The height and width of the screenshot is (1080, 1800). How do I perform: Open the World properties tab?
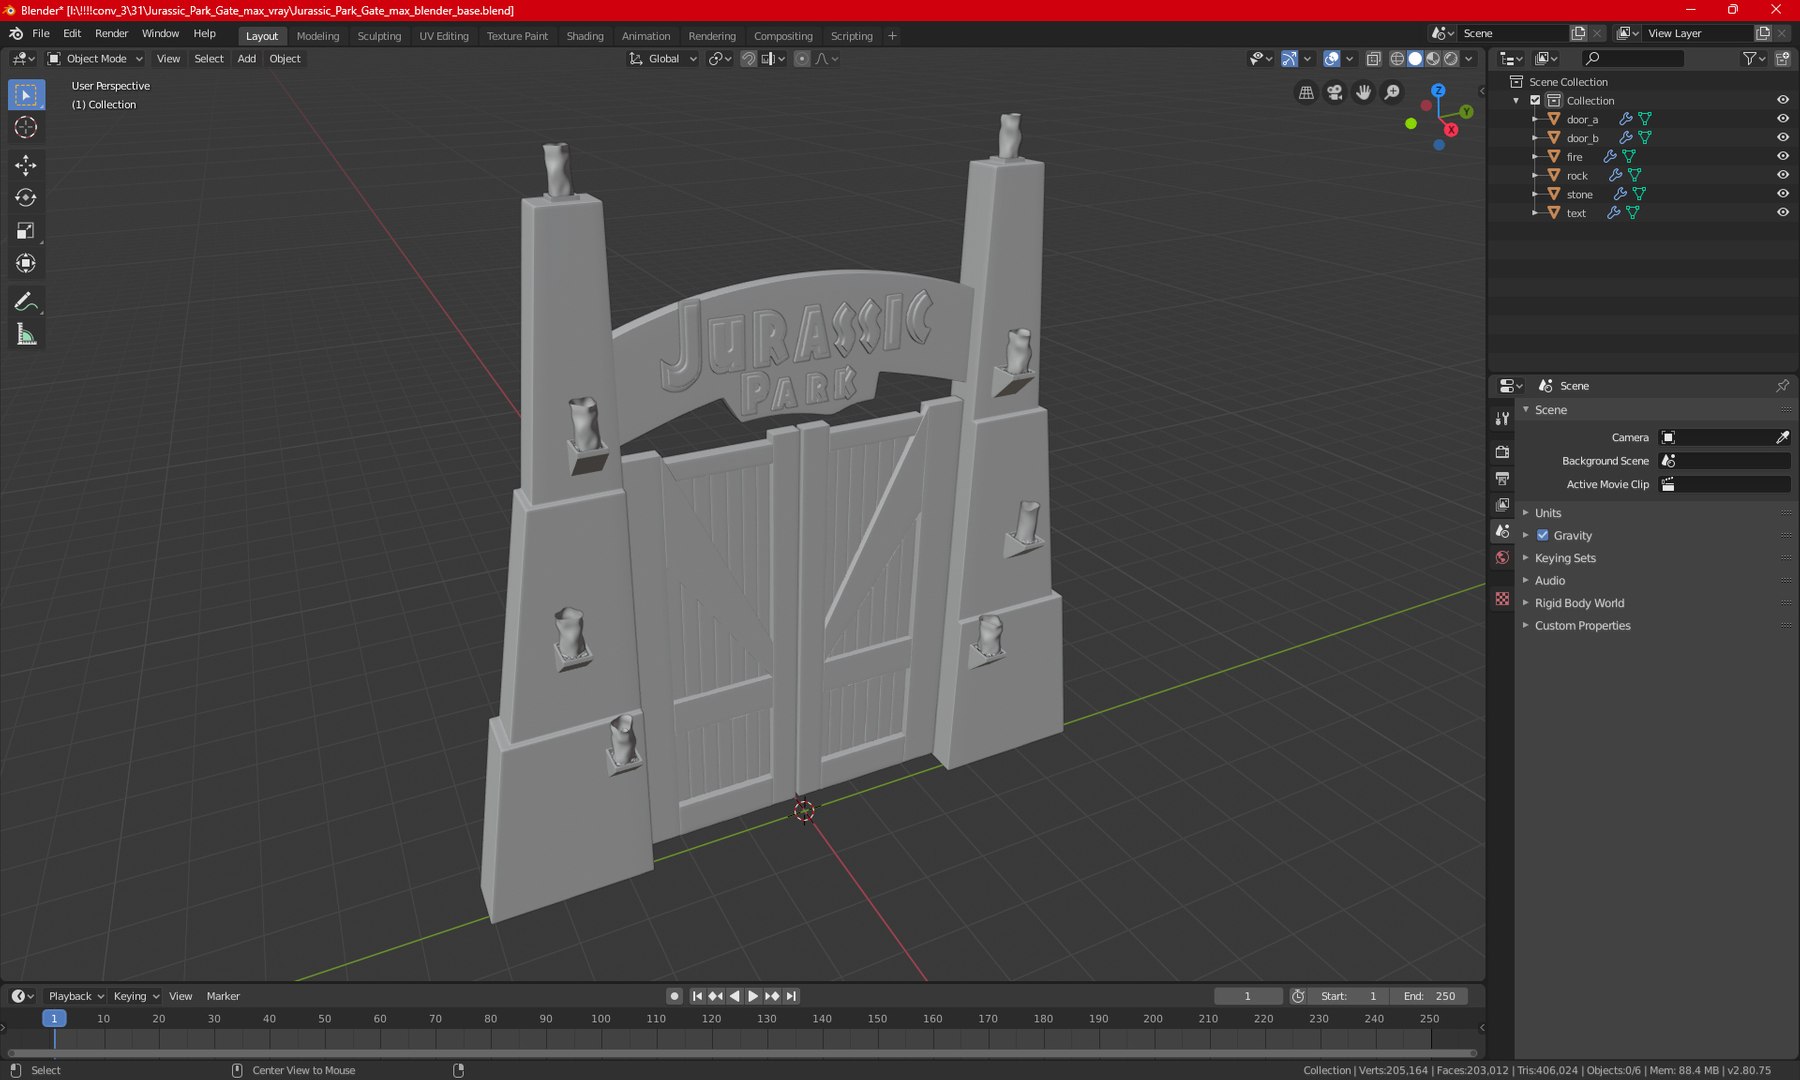tap(1502, 558)
